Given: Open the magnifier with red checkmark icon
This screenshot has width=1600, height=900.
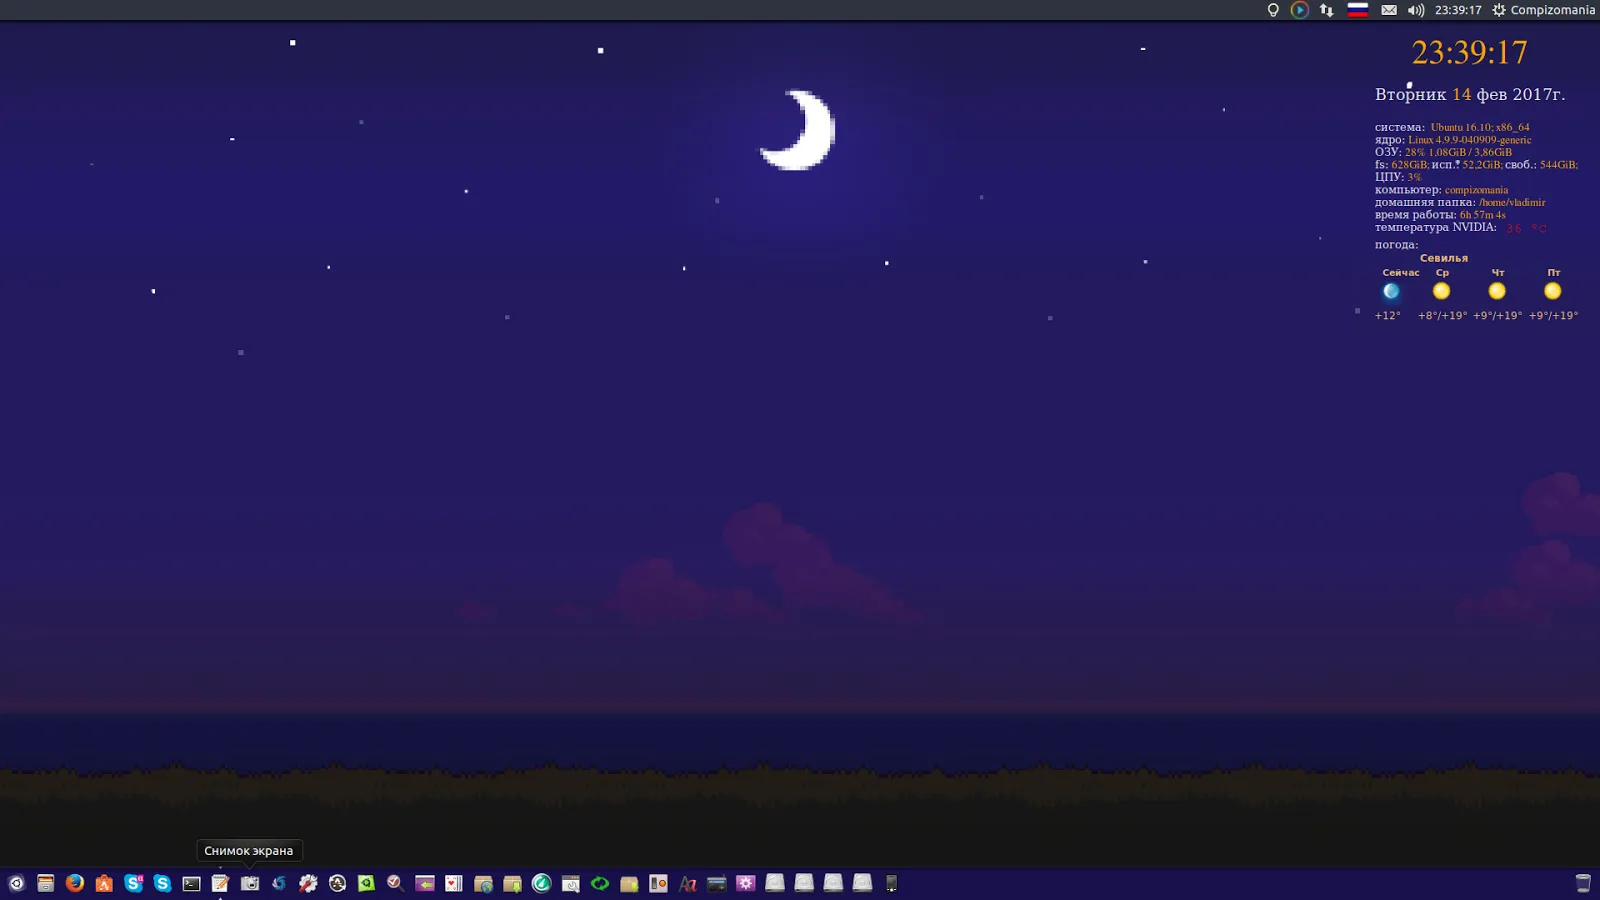Looking at the screenshot, I should coord(396,883).
